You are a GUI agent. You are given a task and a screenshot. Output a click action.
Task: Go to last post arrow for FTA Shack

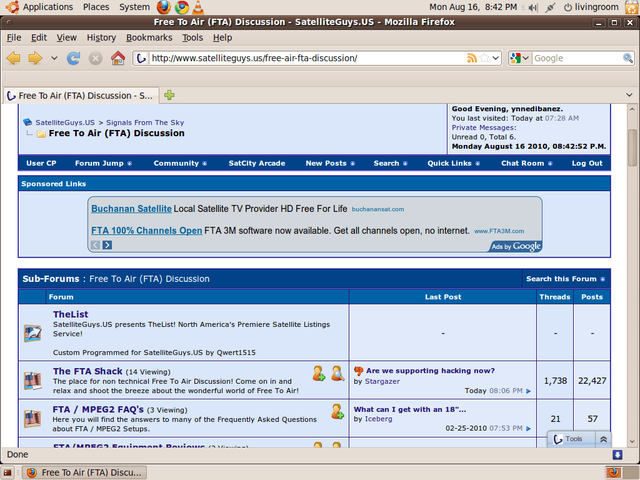pos(529,391)
